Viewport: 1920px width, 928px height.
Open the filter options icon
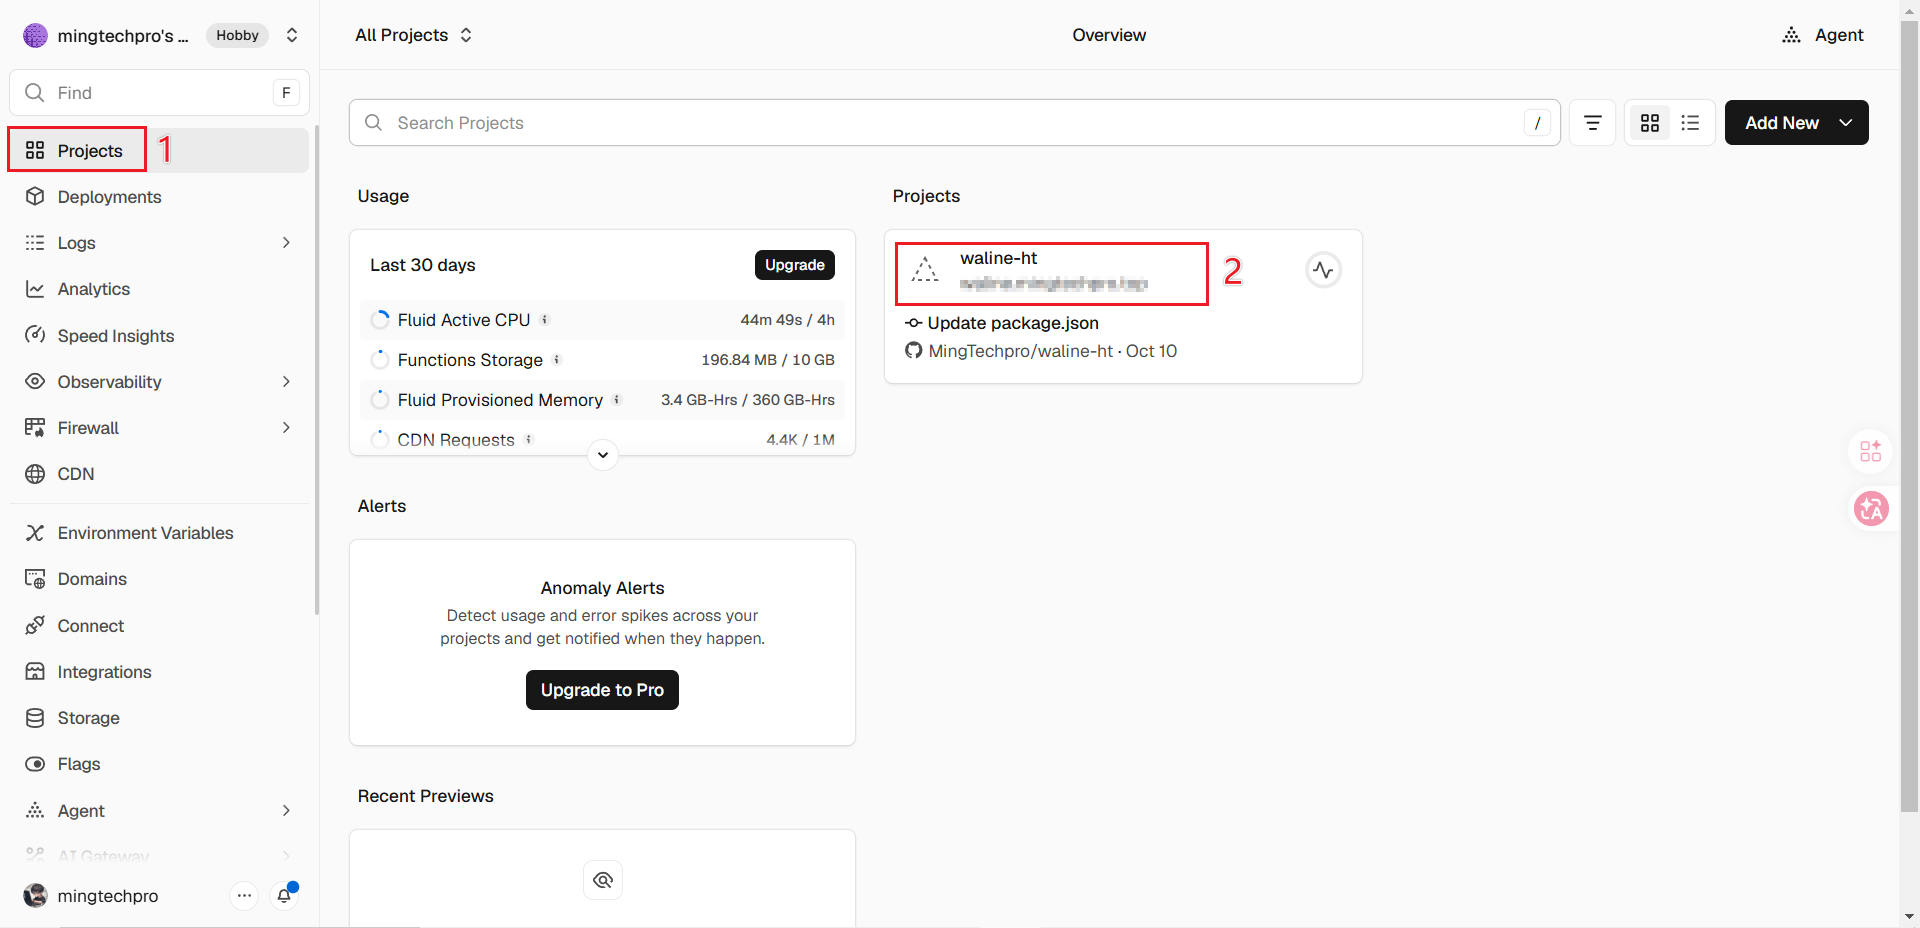point(1592,123)
